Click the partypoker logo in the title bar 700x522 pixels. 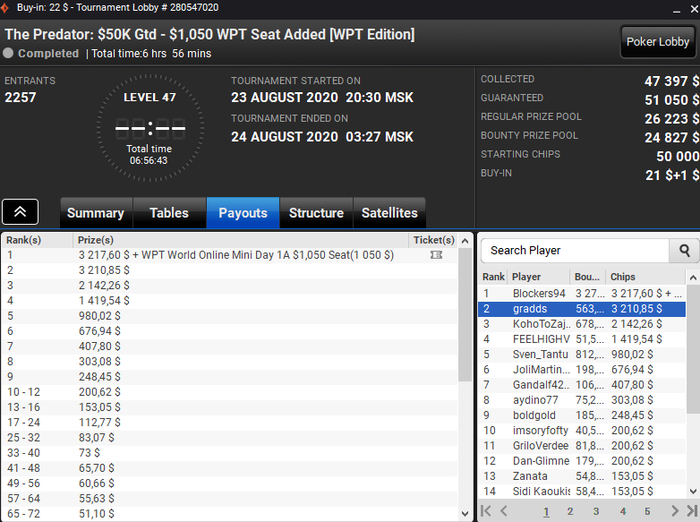tap(5, 8)
